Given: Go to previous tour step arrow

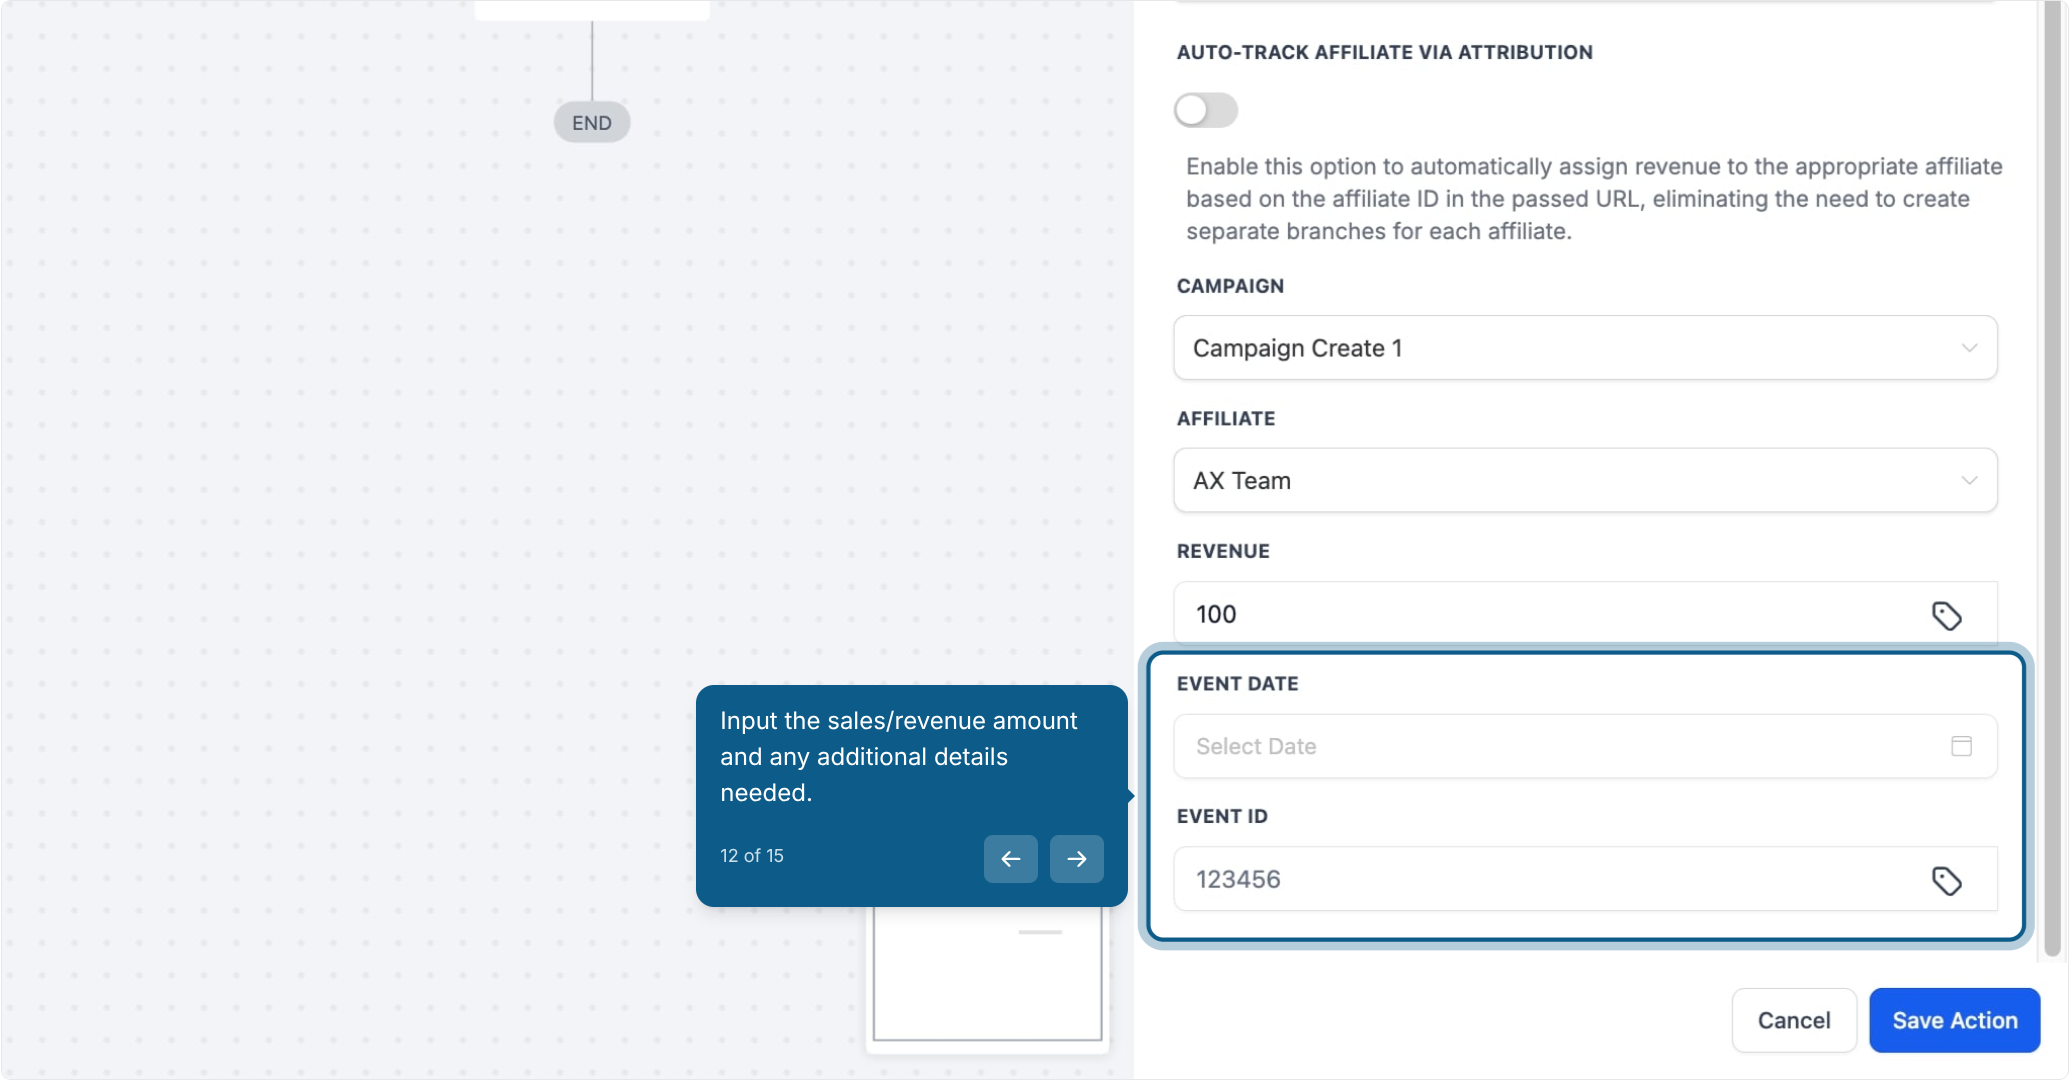Looking at the screenshot, I should (1010, 858).
